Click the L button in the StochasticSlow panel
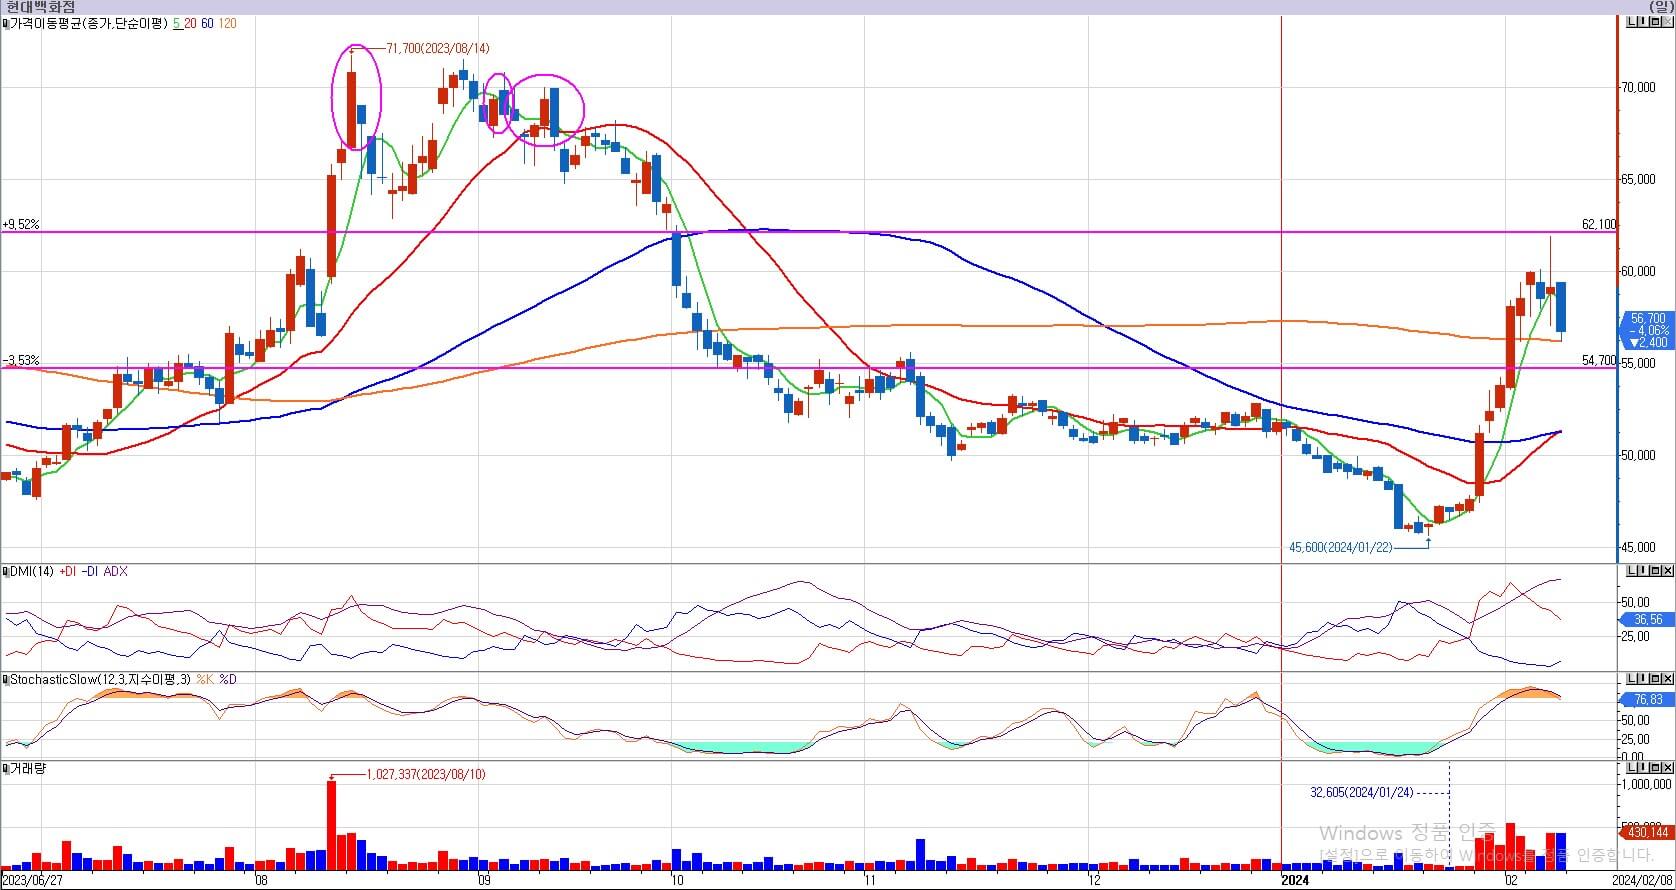Image resolution: width=1676 pixels, height=890 pixels. point(1632,679)
